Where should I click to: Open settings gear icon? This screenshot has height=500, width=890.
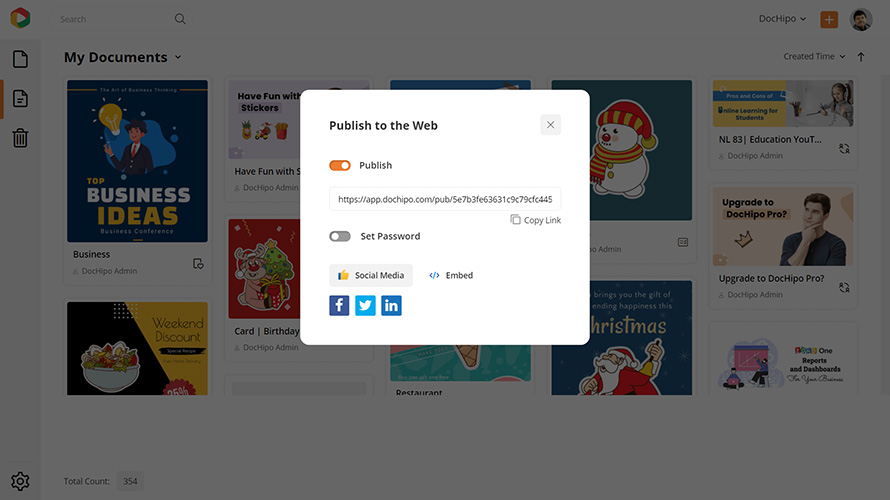click(20, 481)
